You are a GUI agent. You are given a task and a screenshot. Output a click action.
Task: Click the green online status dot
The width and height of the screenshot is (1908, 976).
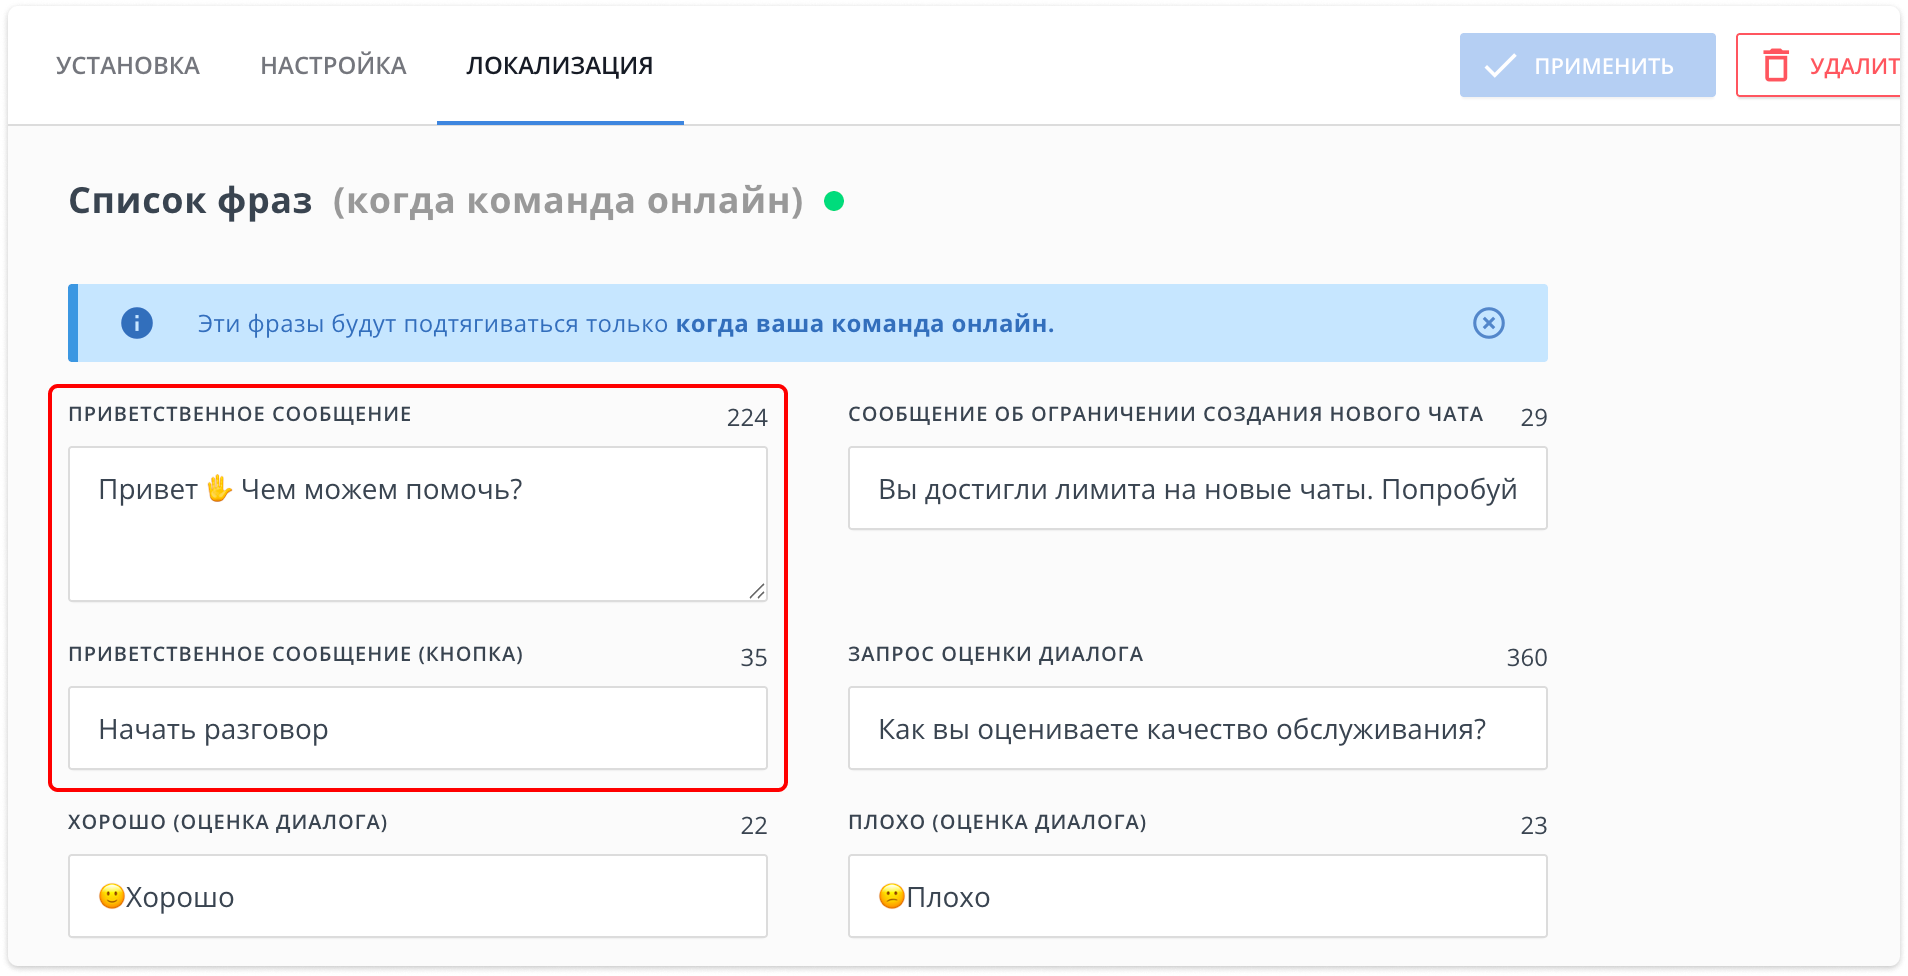point(836,201)
